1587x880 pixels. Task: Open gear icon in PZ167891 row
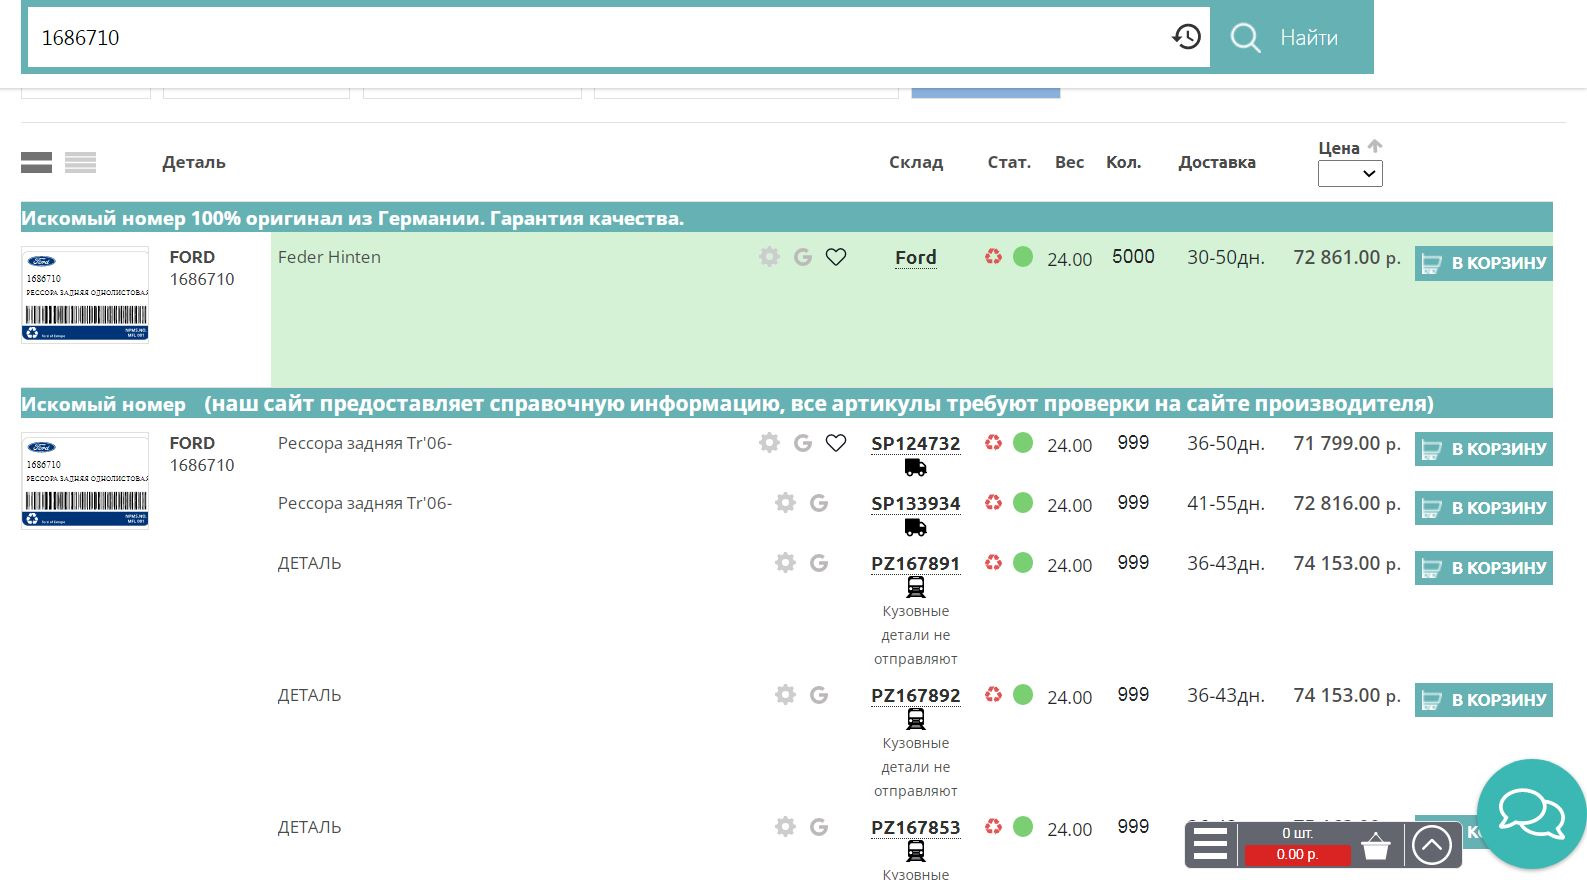[x=786, y=563]
